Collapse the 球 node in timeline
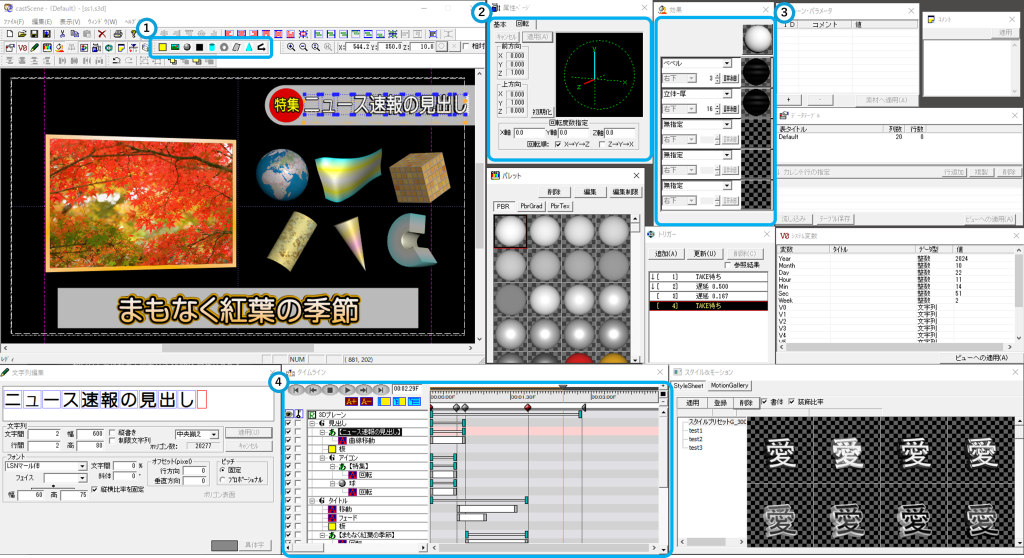The width and height of the screenshot is (1024, 558). (x=332, y=484)
